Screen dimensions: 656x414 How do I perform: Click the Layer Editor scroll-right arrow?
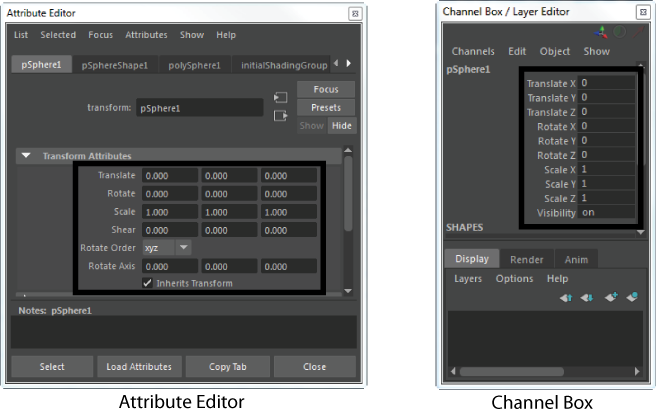coord(637,371)
